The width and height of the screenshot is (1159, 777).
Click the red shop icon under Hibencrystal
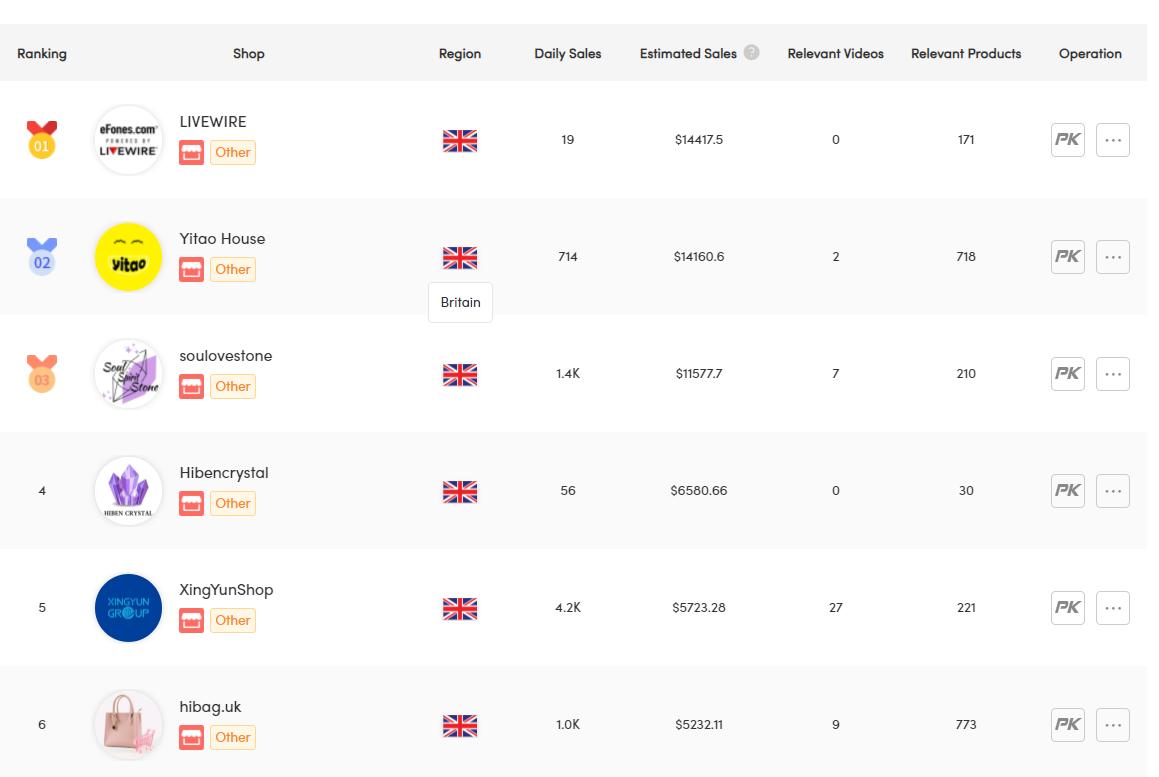pyautogui.click(x=191, y=503)
